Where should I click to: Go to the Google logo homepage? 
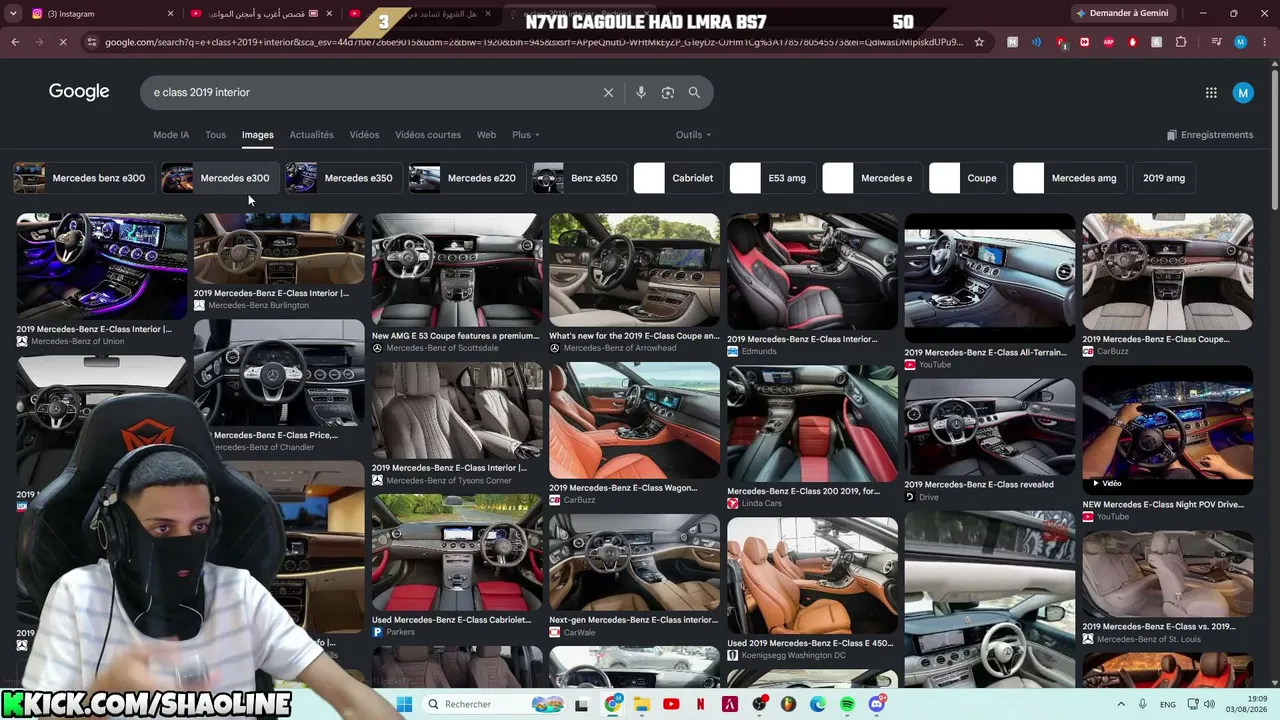(x=79, y=92)
